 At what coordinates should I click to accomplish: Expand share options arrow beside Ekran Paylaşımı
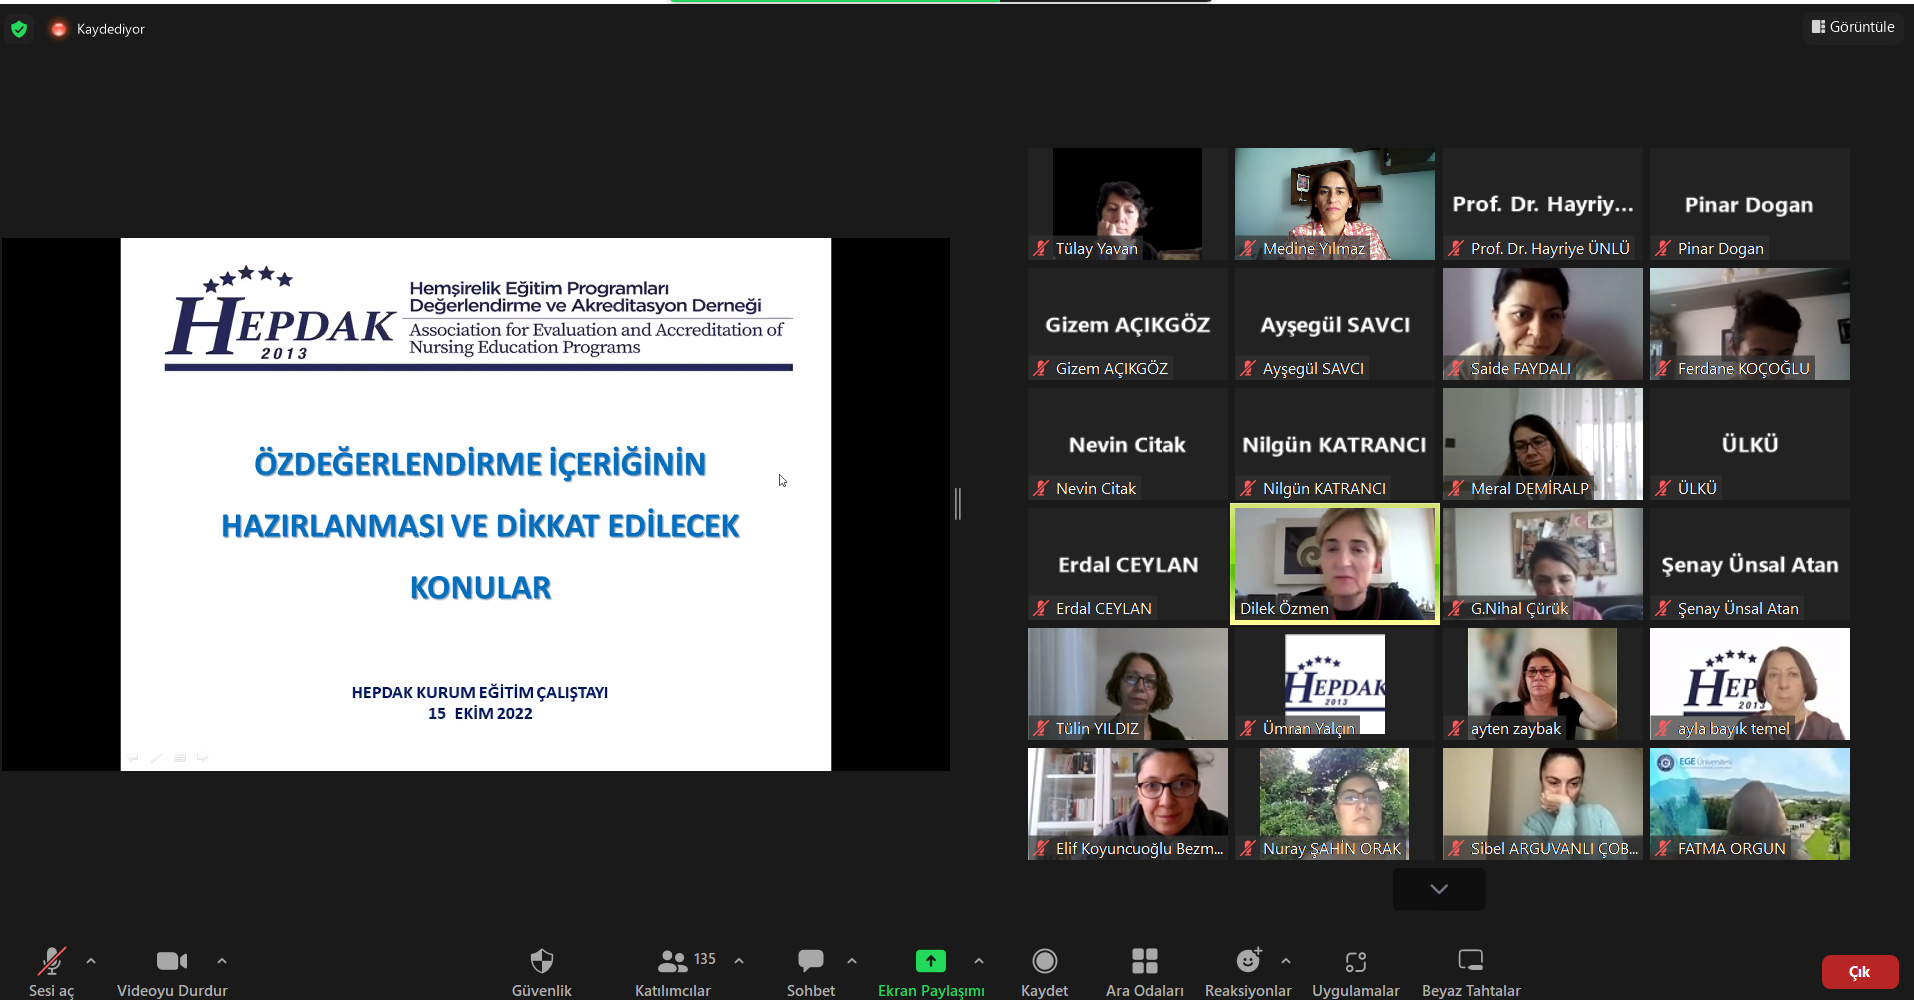click(979, 961)
